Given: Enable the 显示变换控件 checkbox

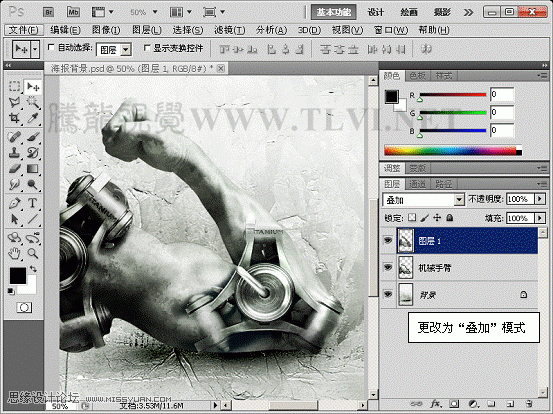Looking at the screenshot, I should click(147, 47).
